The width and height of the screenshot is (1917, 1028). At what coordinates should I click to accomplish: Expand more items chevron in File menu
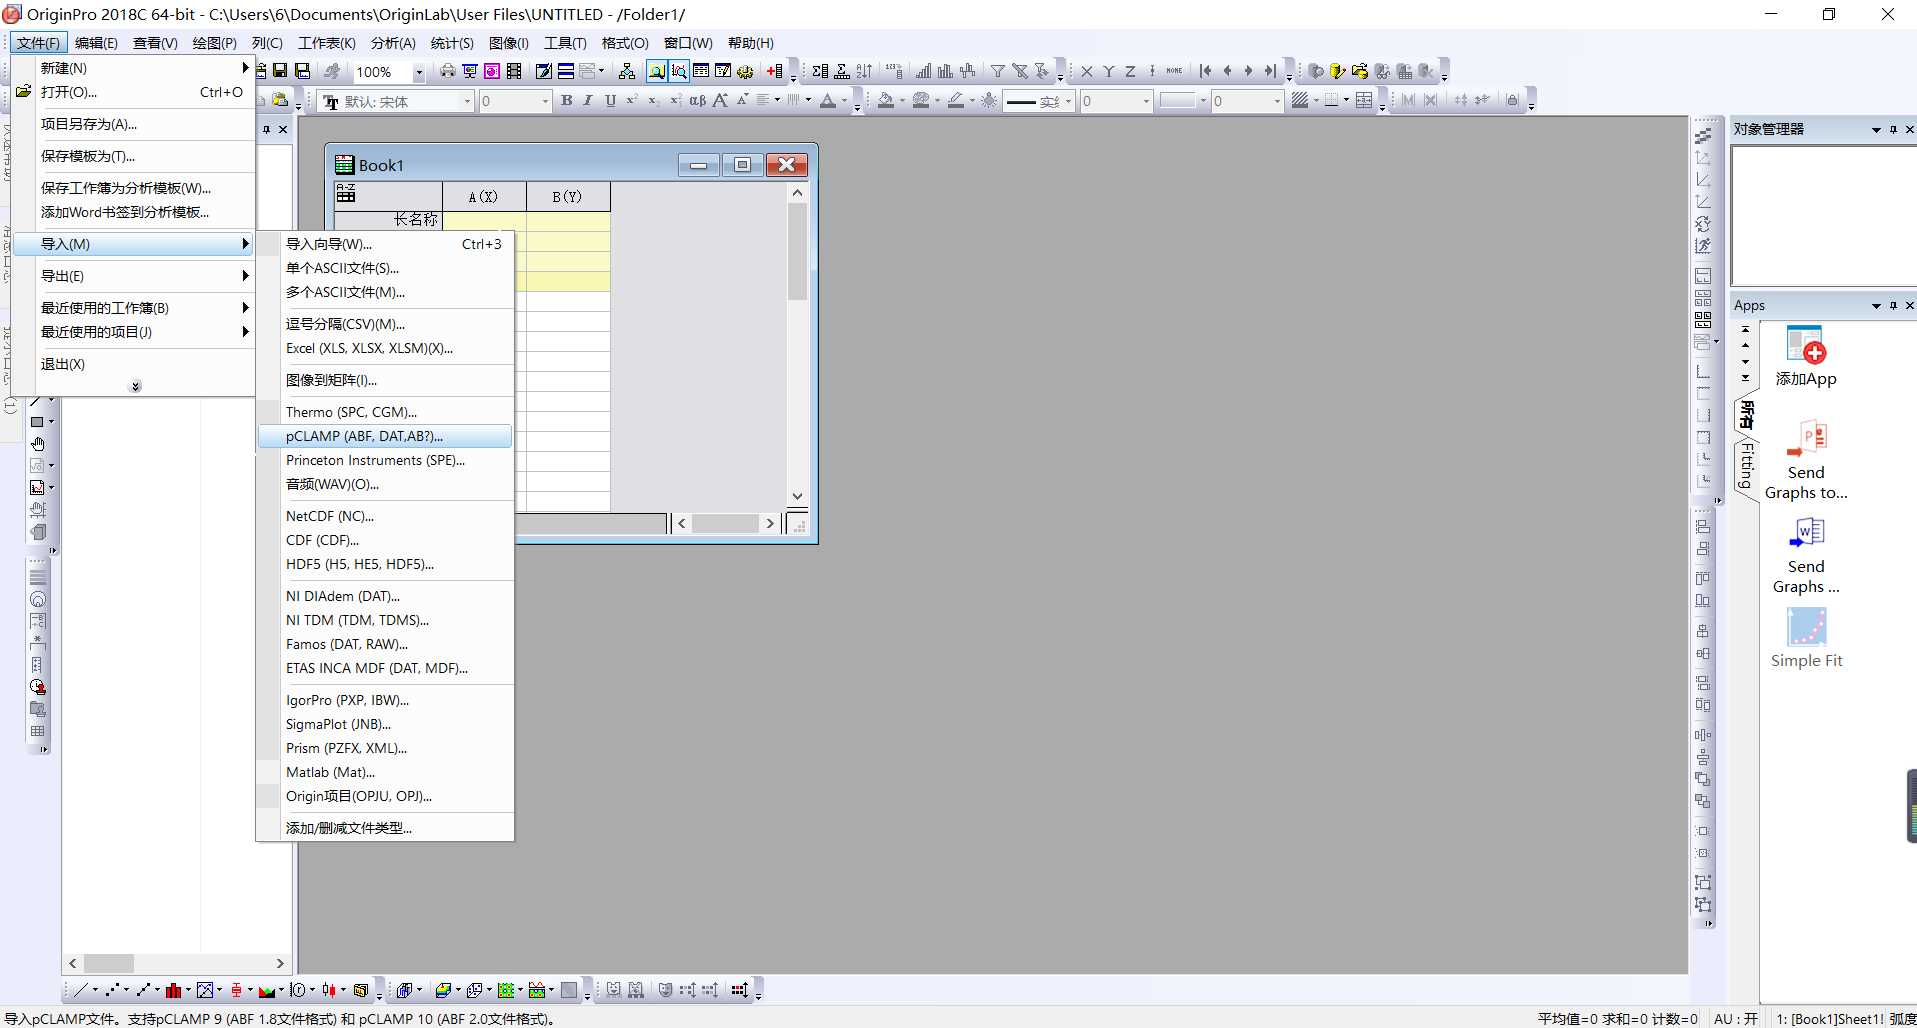tap(136, 386)
